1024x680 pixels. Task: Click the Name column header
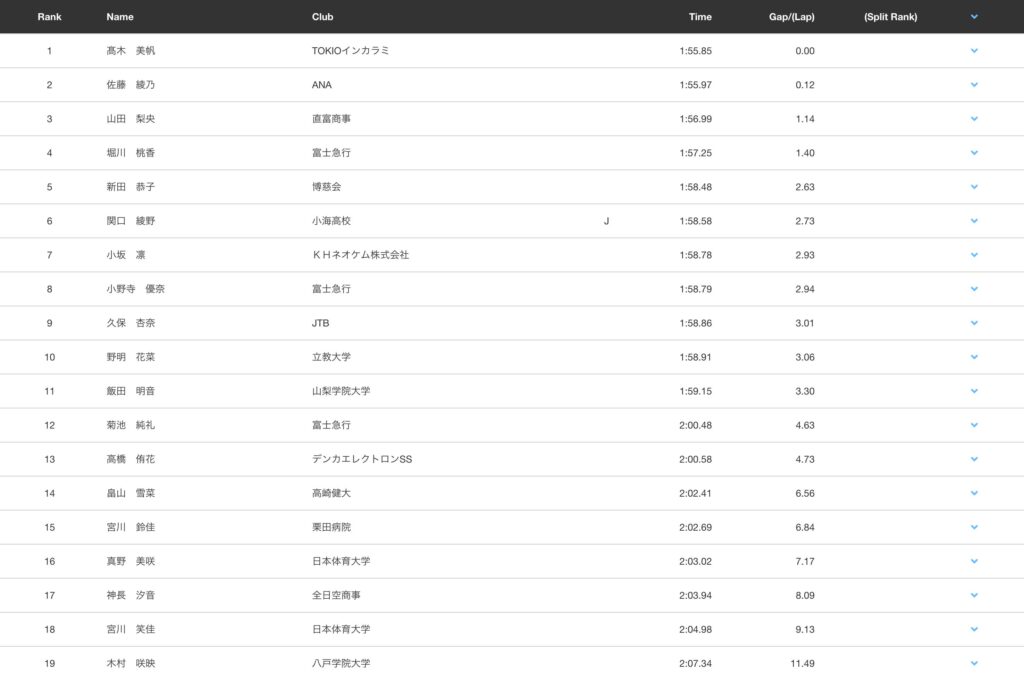[x=120, y=17]
